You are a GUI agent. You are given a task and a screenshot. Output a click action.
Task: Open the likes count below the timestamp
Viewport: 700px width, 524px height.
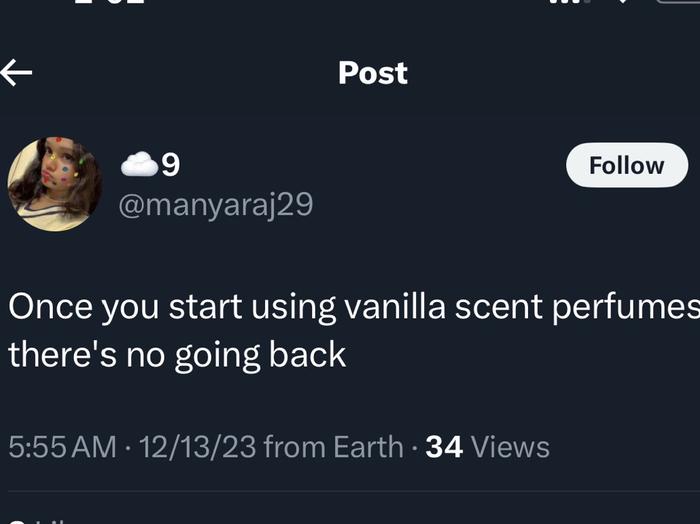click(45, 519)
